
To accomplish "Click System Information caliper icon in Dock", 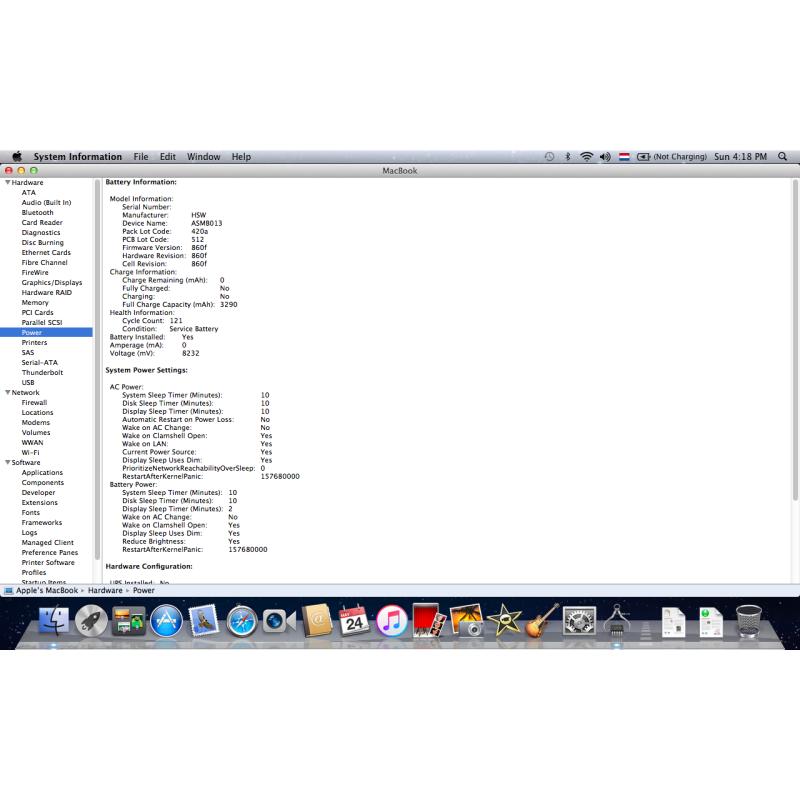I will [617, 620].
